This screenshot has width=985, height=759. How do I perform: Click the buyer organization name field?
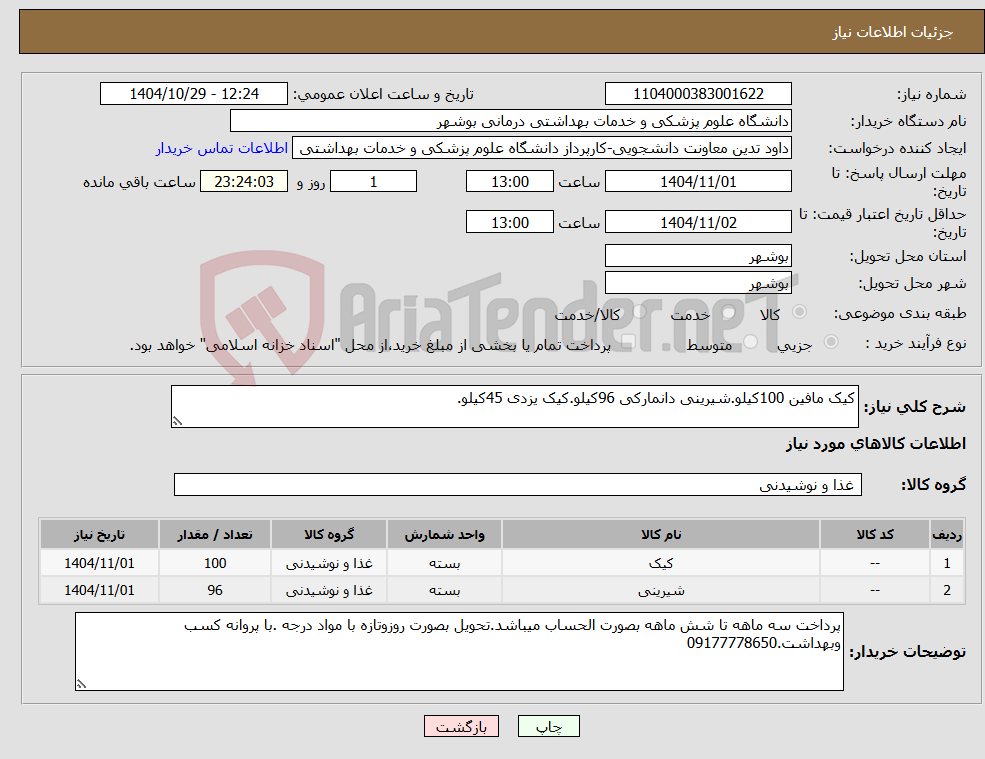(511, 121)
